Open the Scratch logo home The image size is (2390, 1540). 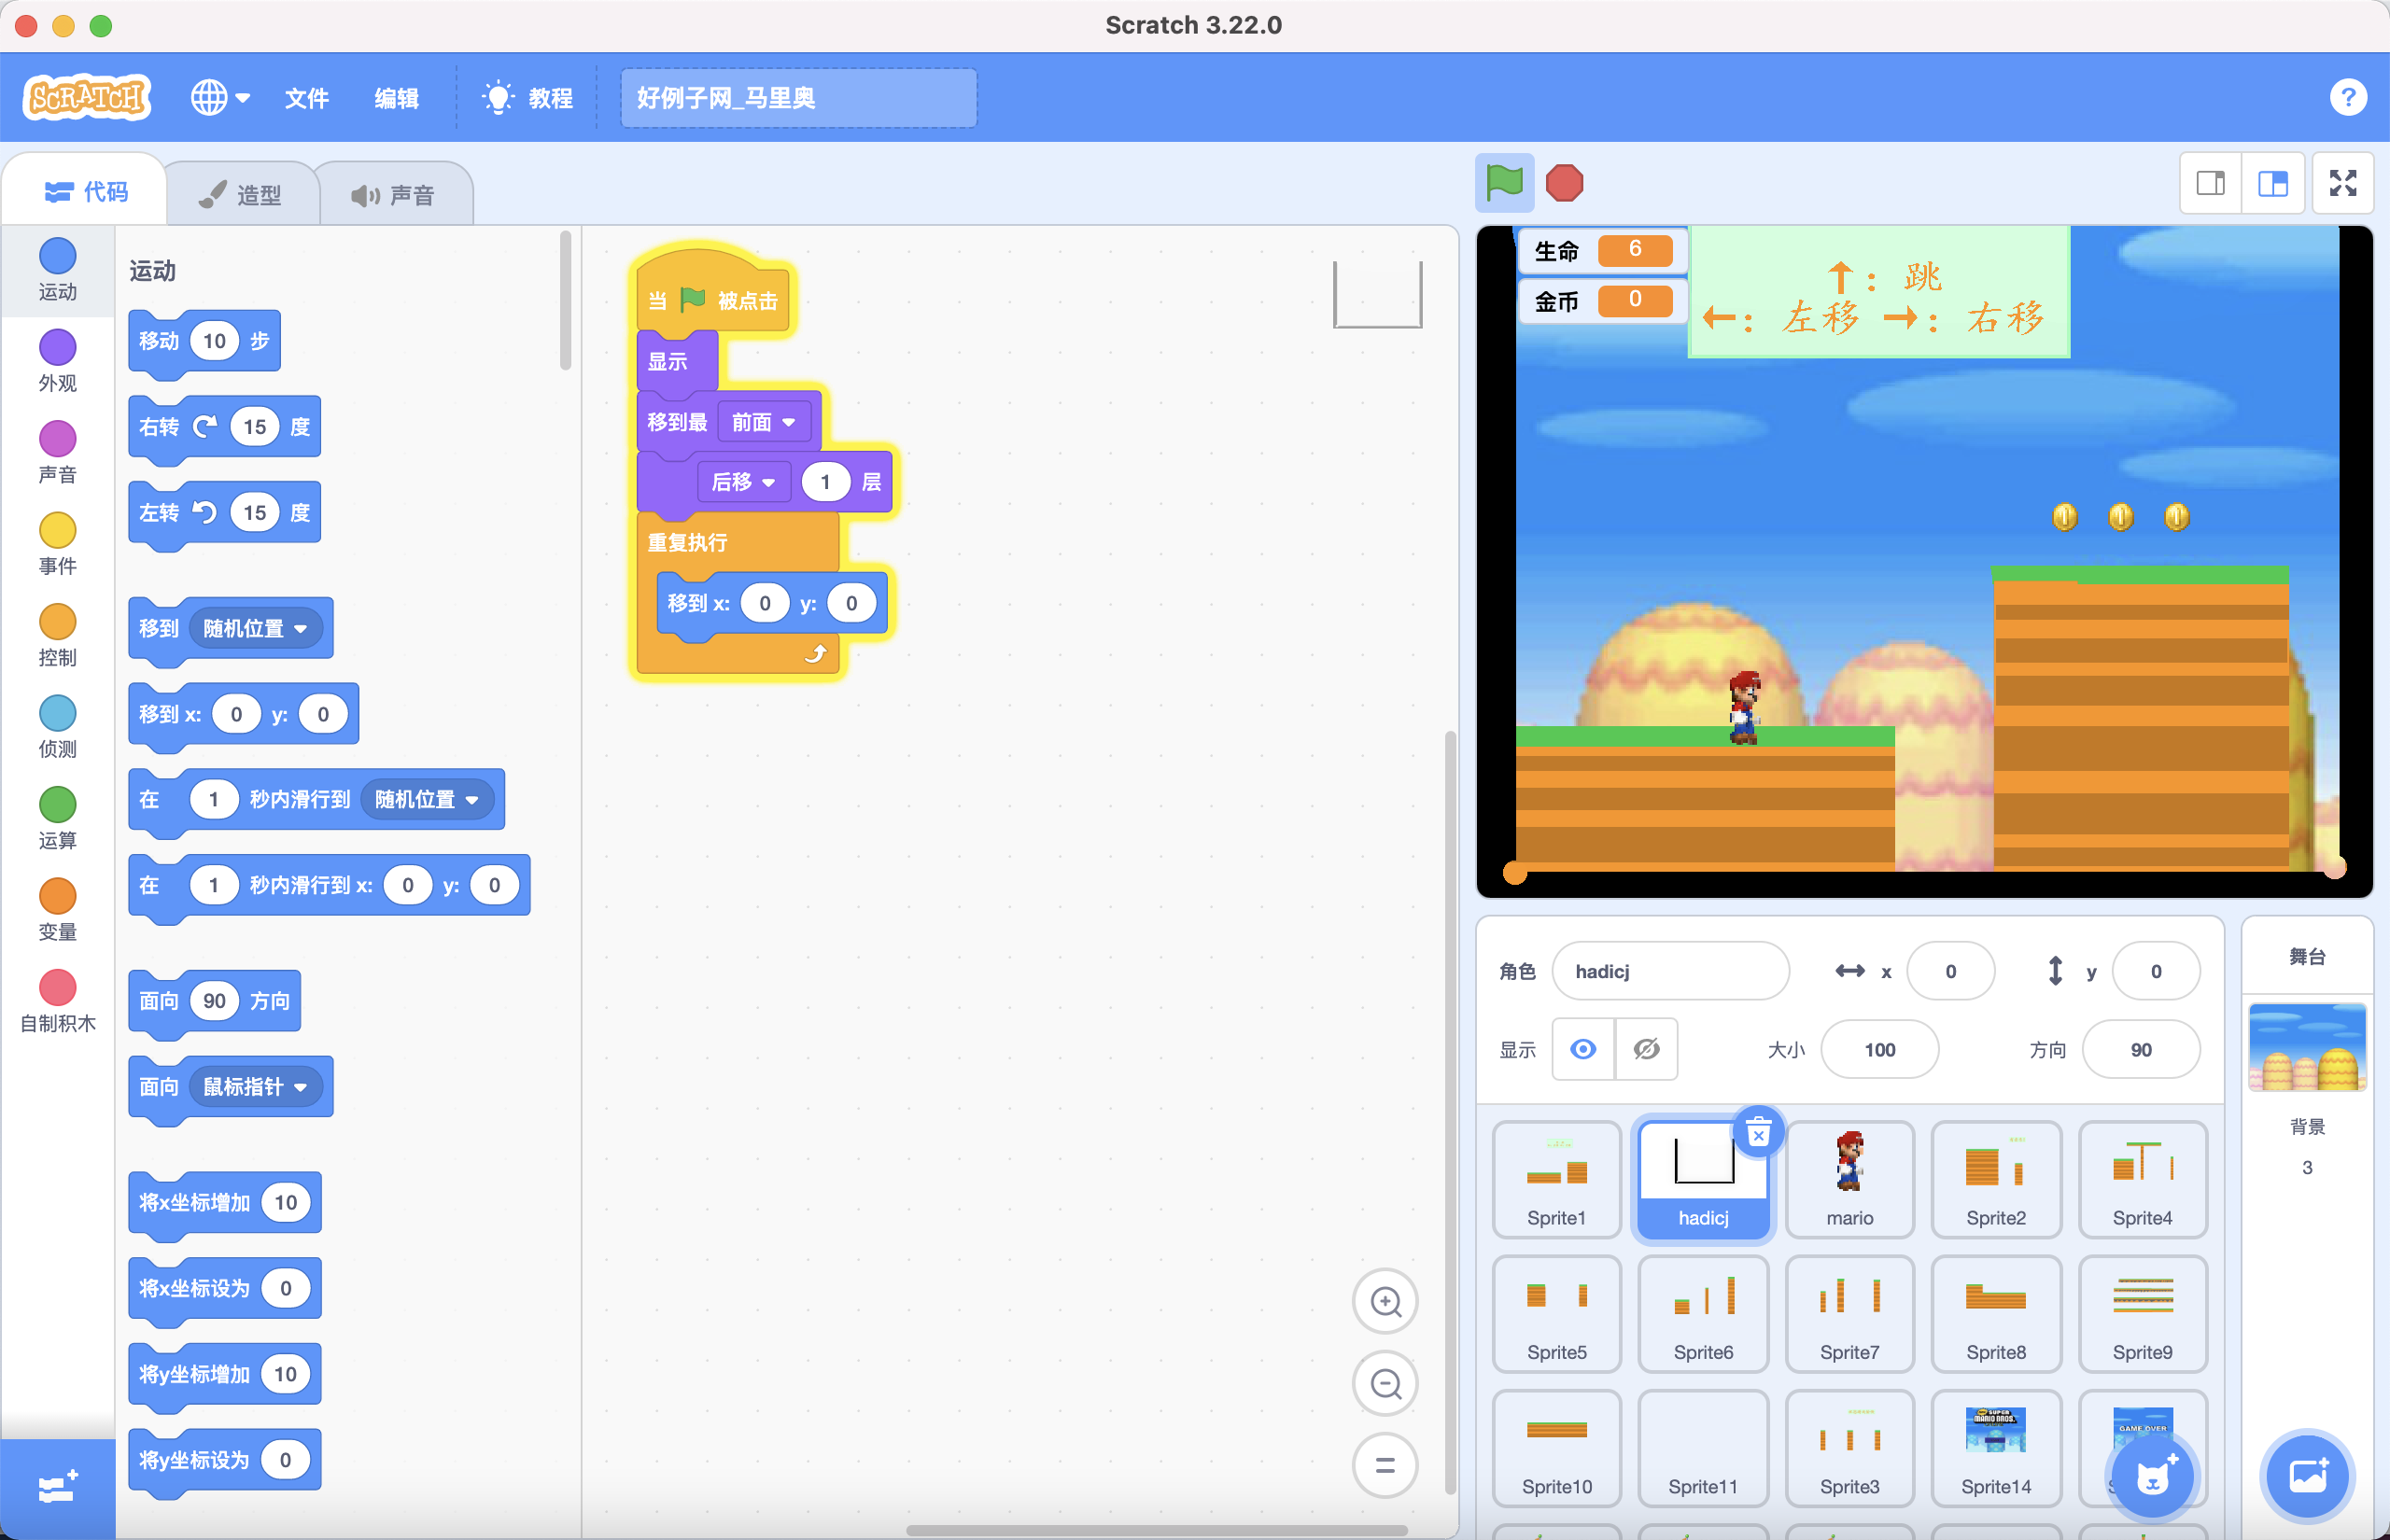(87, 97)
